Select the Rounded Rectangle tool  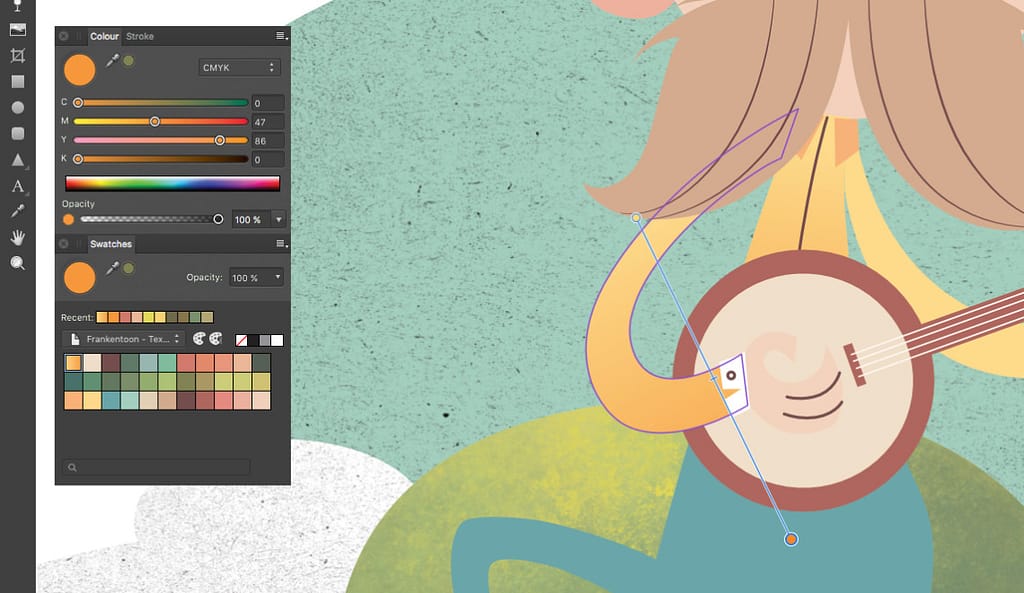pyautogui.click(x=16, y=133)
